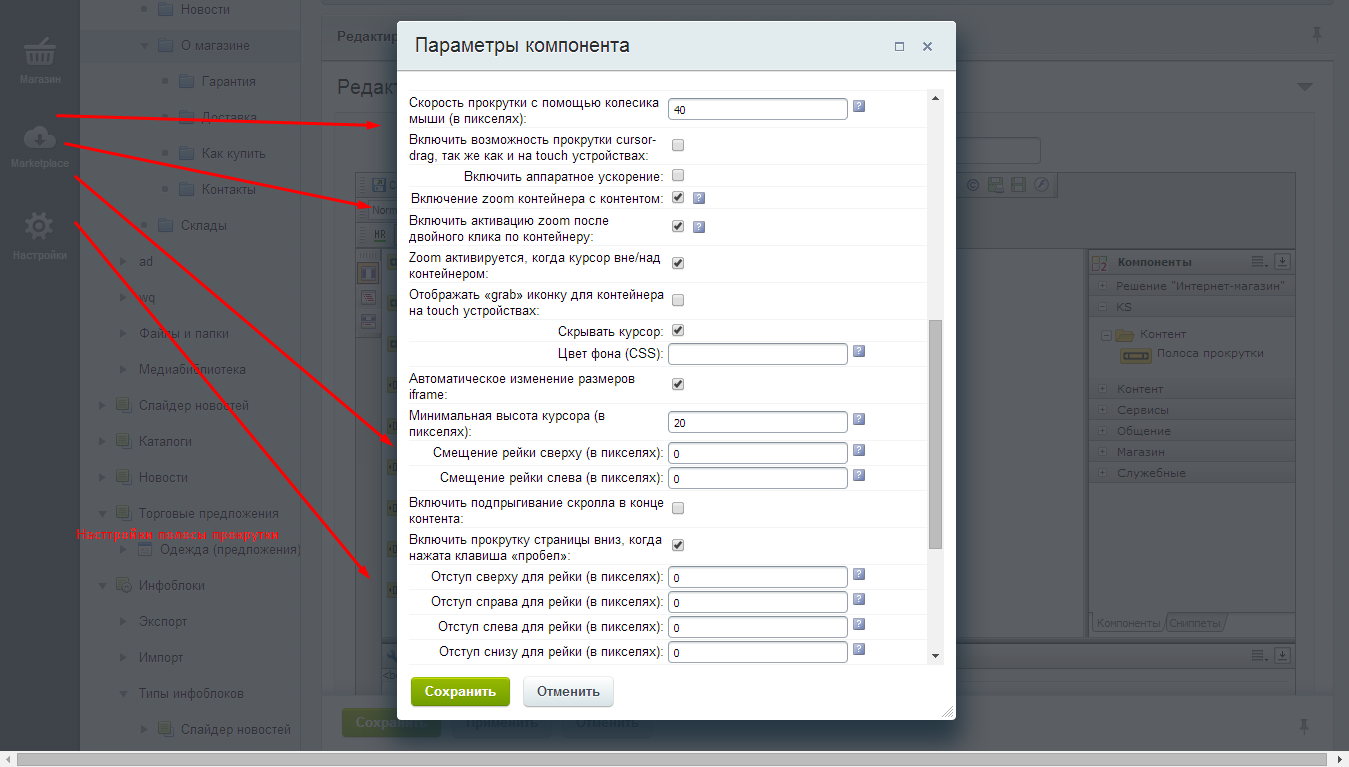Click help icon beside mouse wheel speed field
Screen dimensions: 1349x767
click(858, 106)
